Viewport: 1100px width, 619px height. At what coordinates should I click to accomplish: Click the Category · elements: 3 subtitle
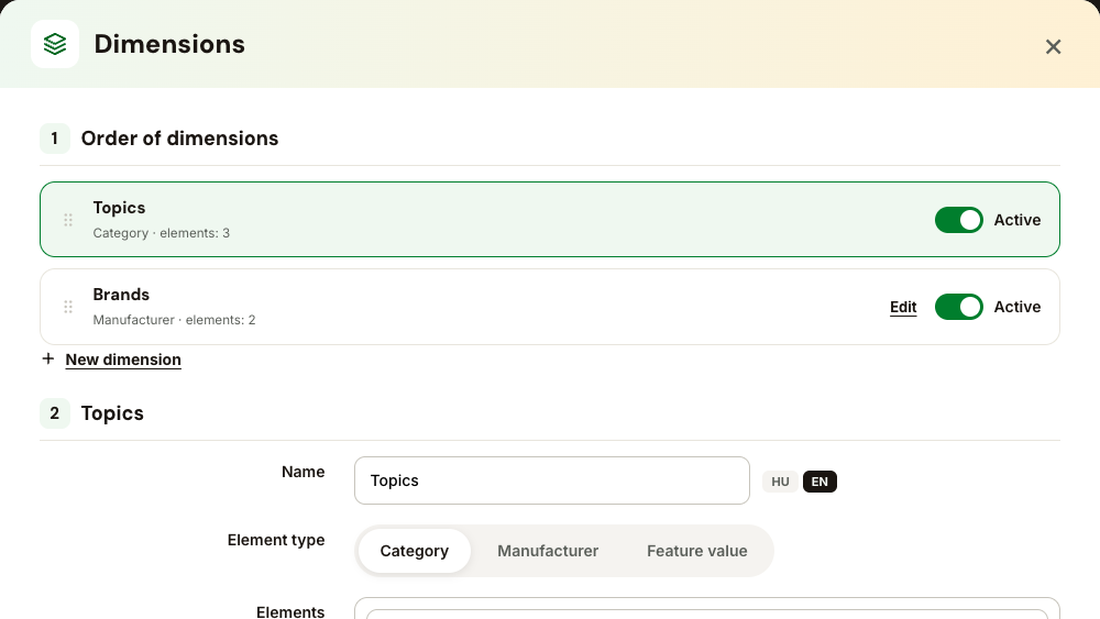click(x=161, y=233)
